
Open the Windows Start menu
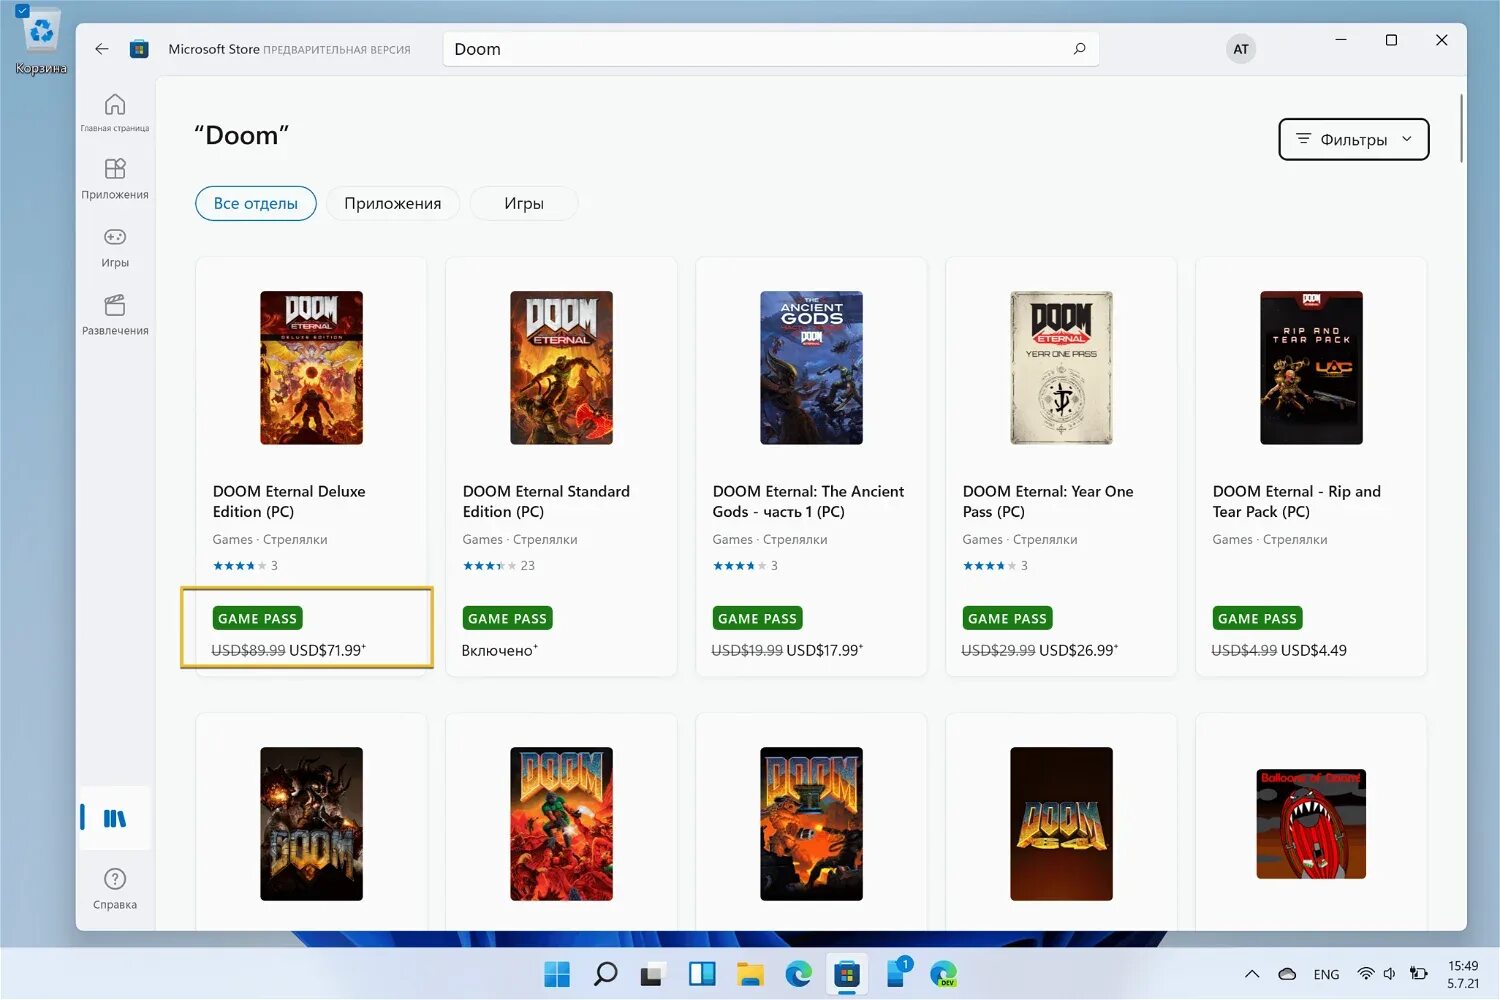pos(557,974)
